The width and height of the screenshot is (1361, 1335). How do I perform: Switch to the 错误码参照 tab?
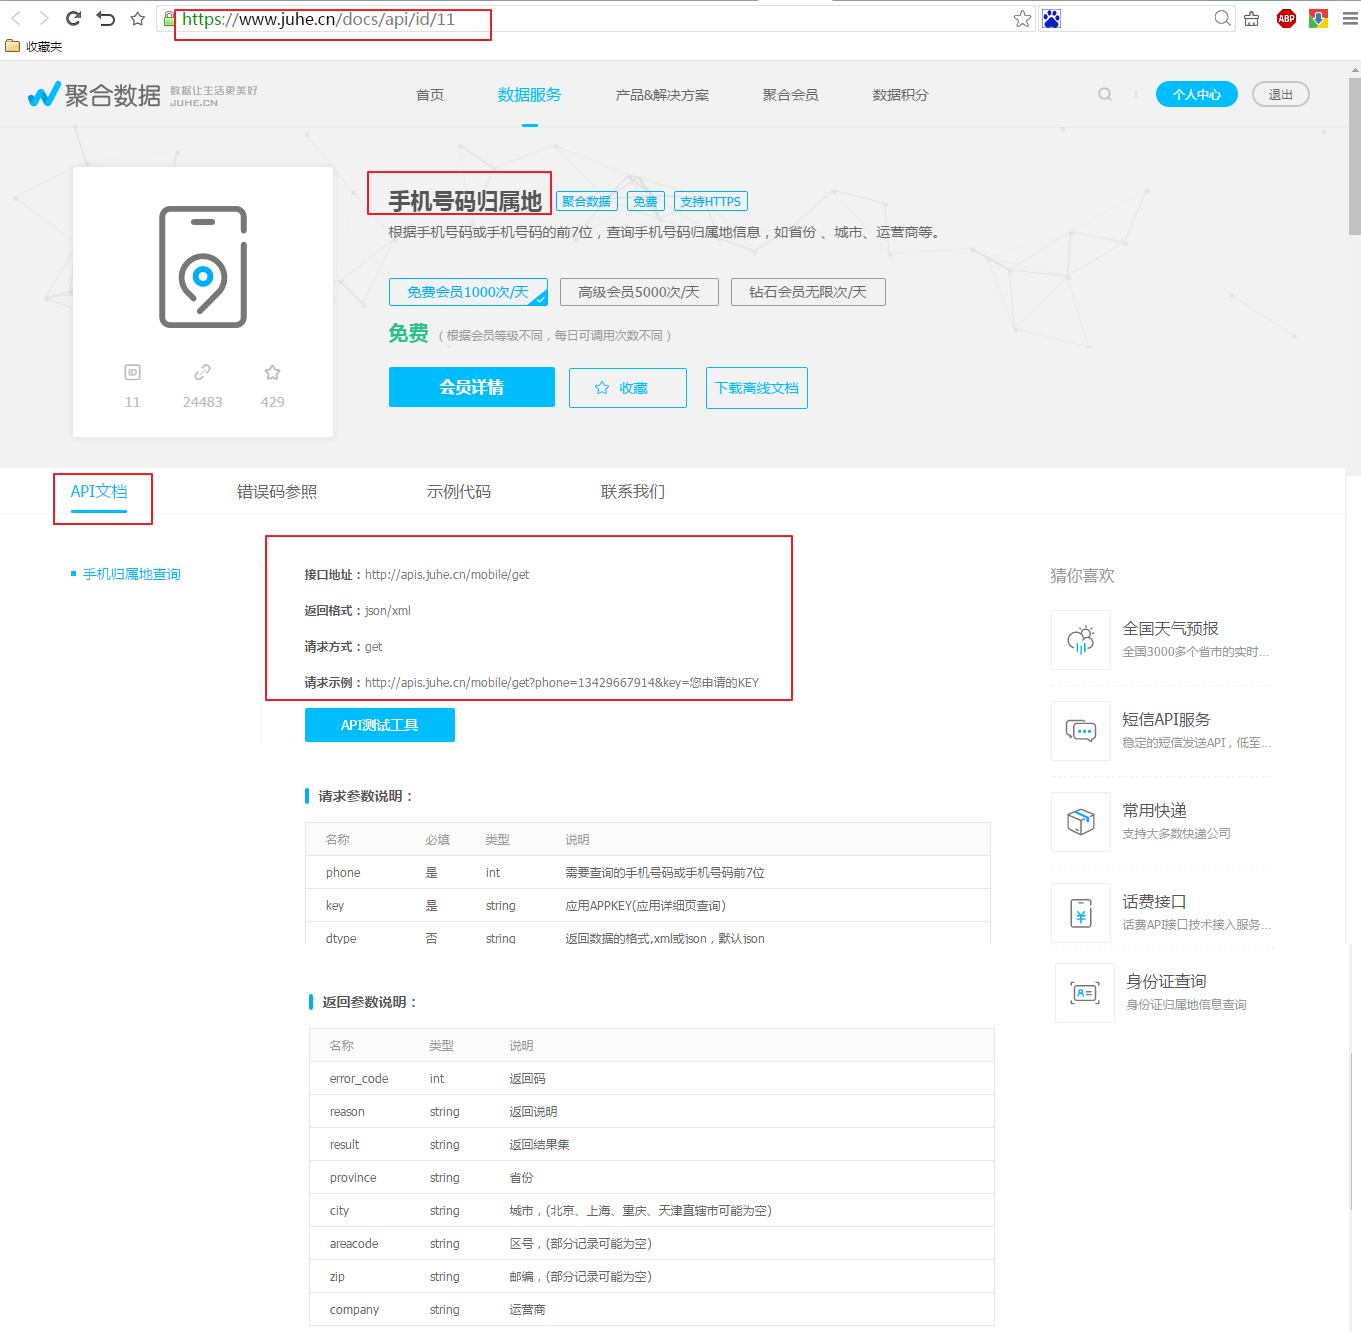click(x=277, y=492)
